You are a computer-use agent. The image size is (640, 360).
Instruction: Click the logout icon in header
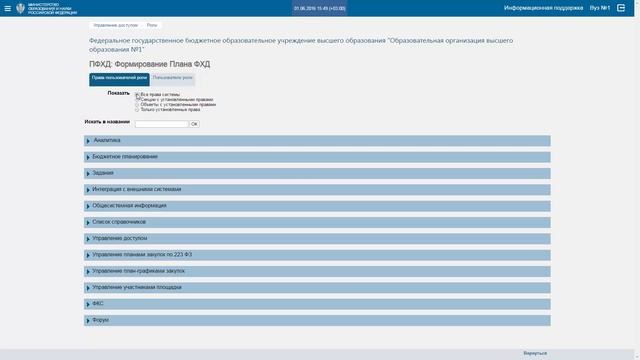[x=621, y=8]
